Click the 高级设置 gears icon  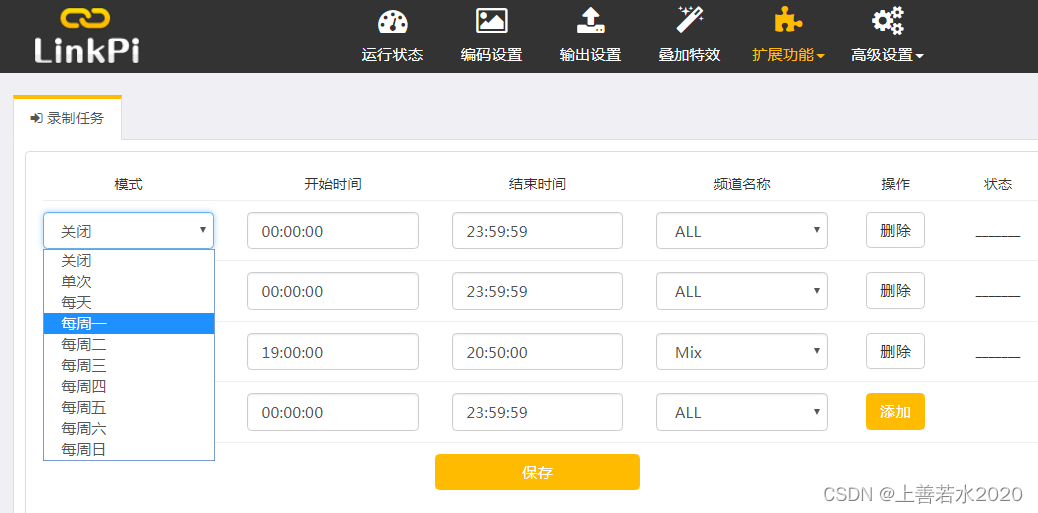point(887,21)
